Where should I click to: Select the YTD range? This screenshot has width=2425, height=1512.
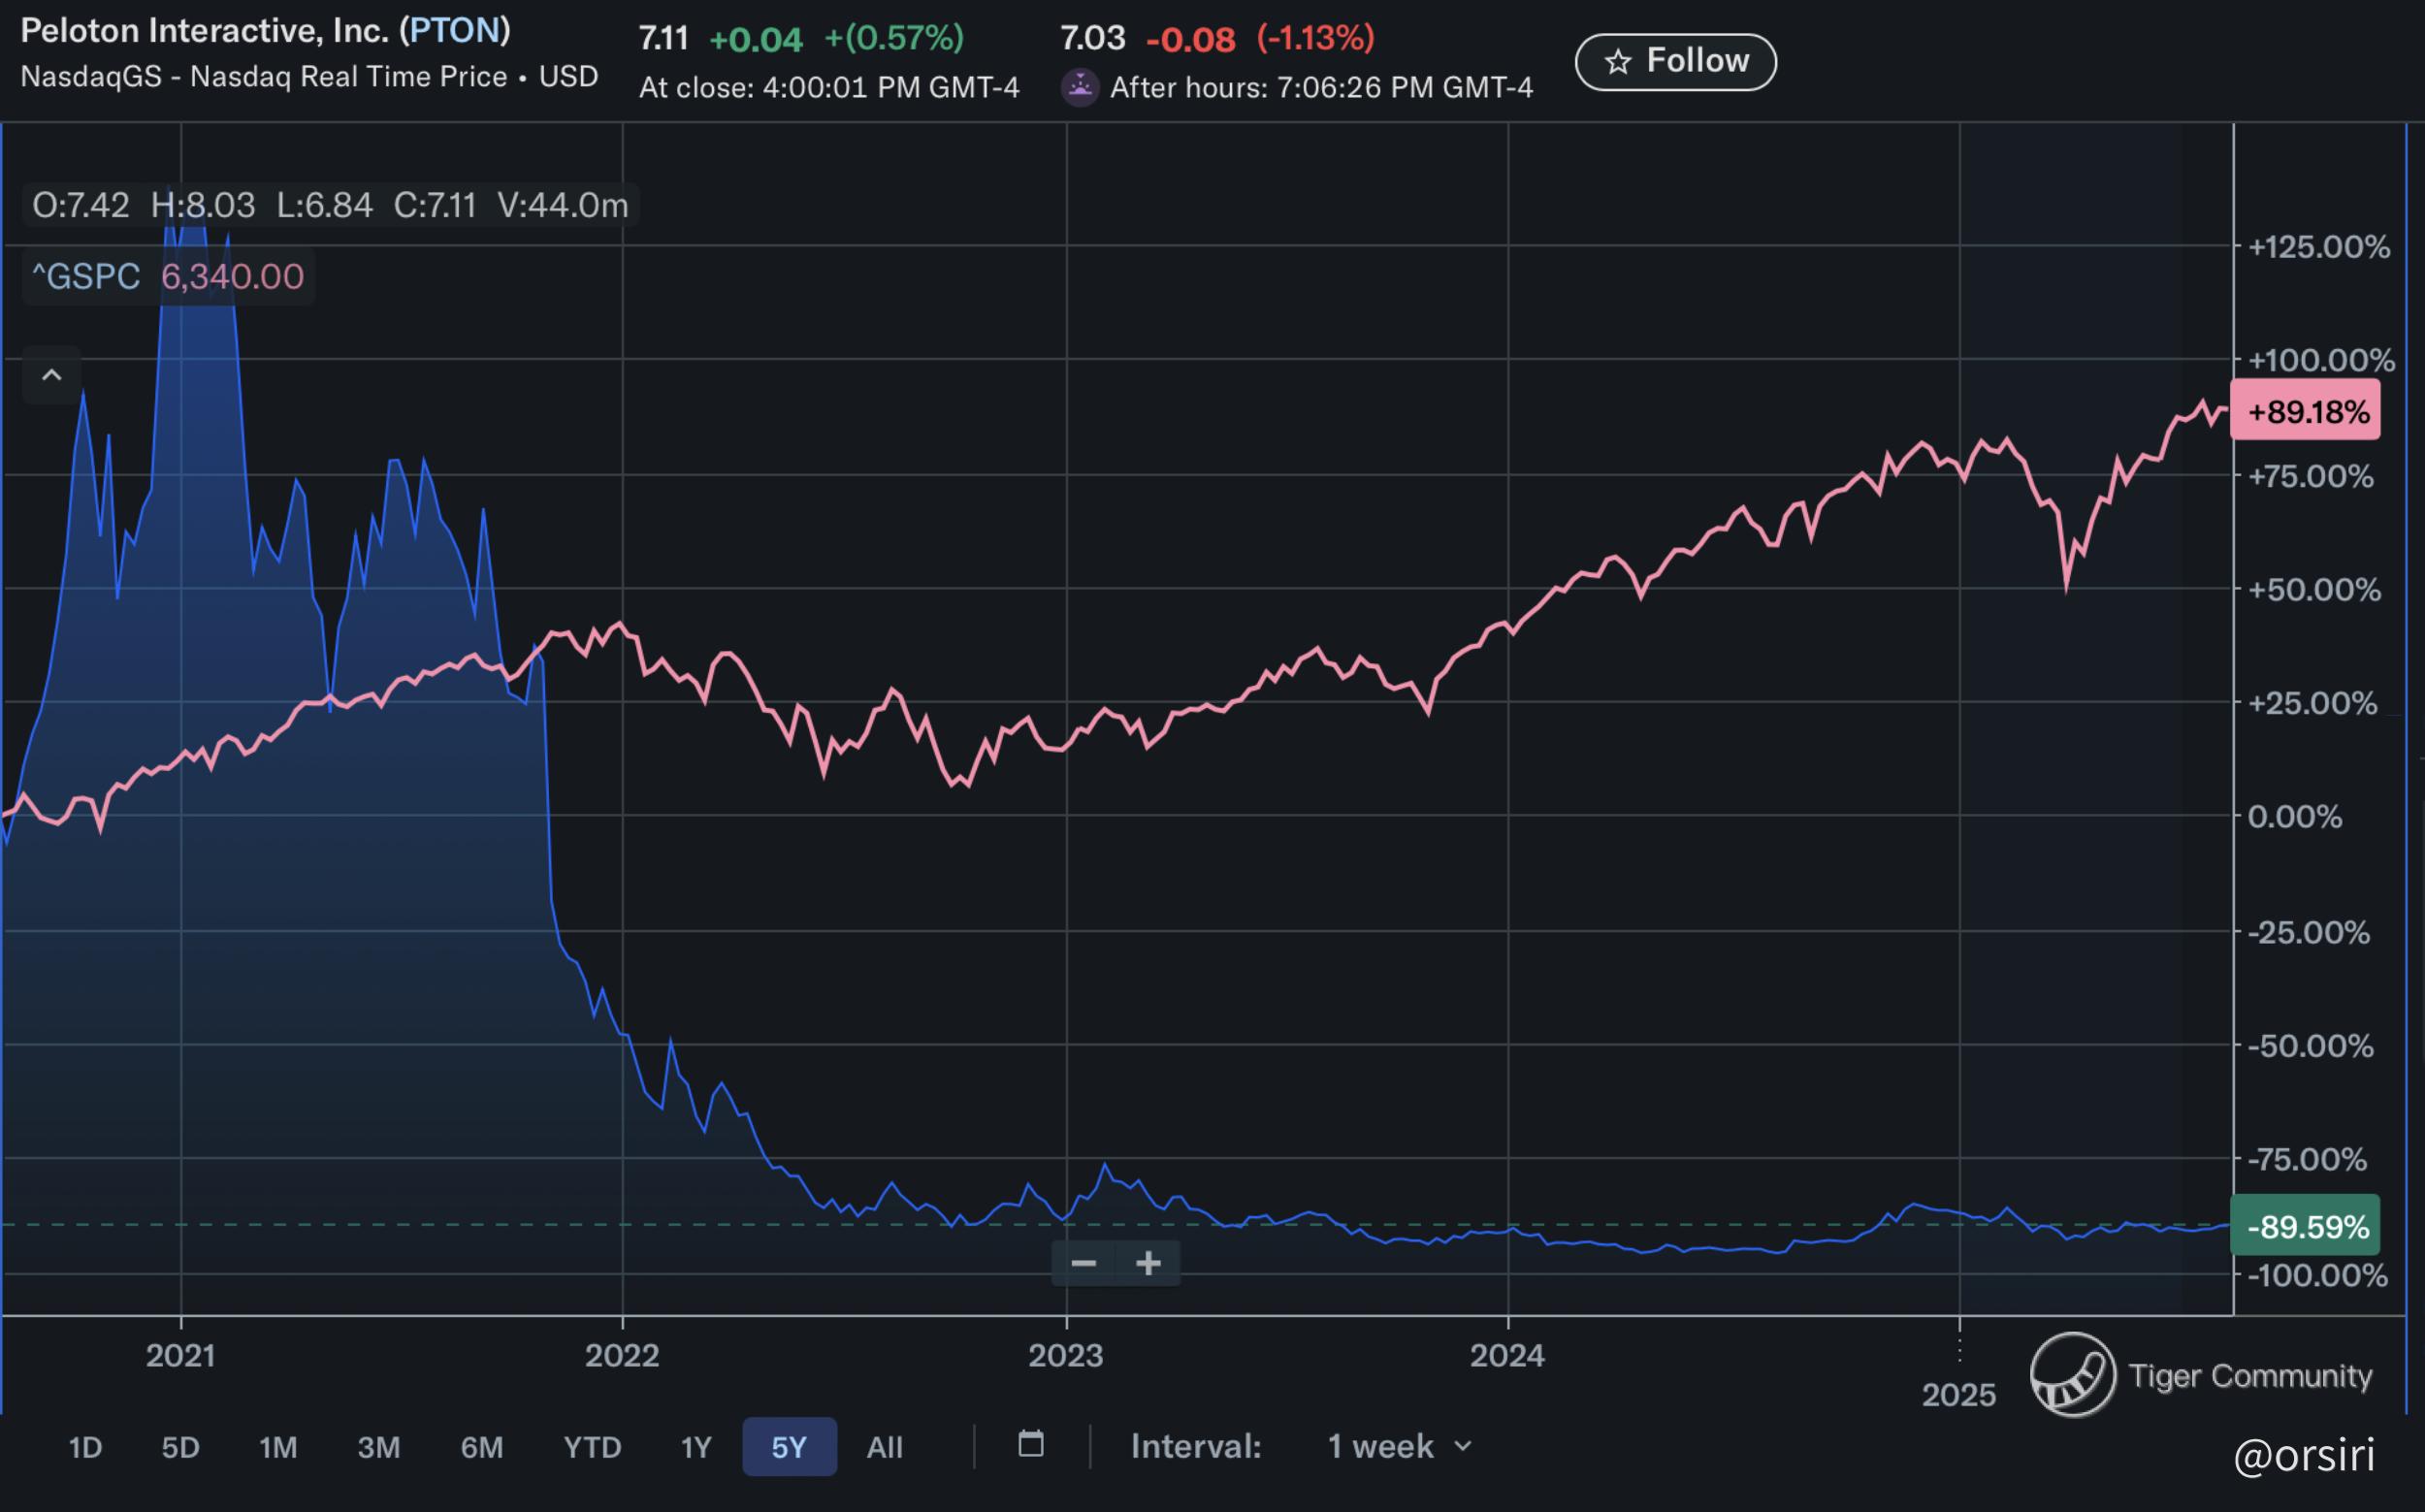coord(592,1447)
